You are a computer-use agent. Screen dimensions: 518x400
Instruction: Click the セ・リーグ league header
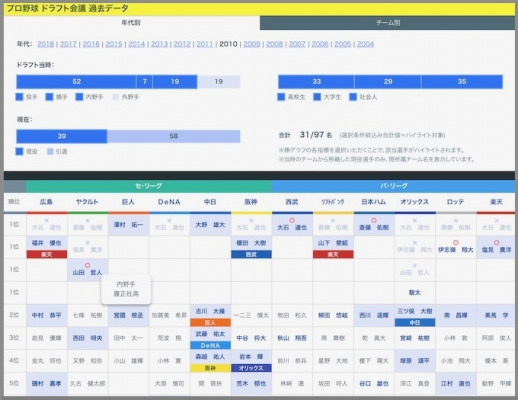click(x=149, y=186)
